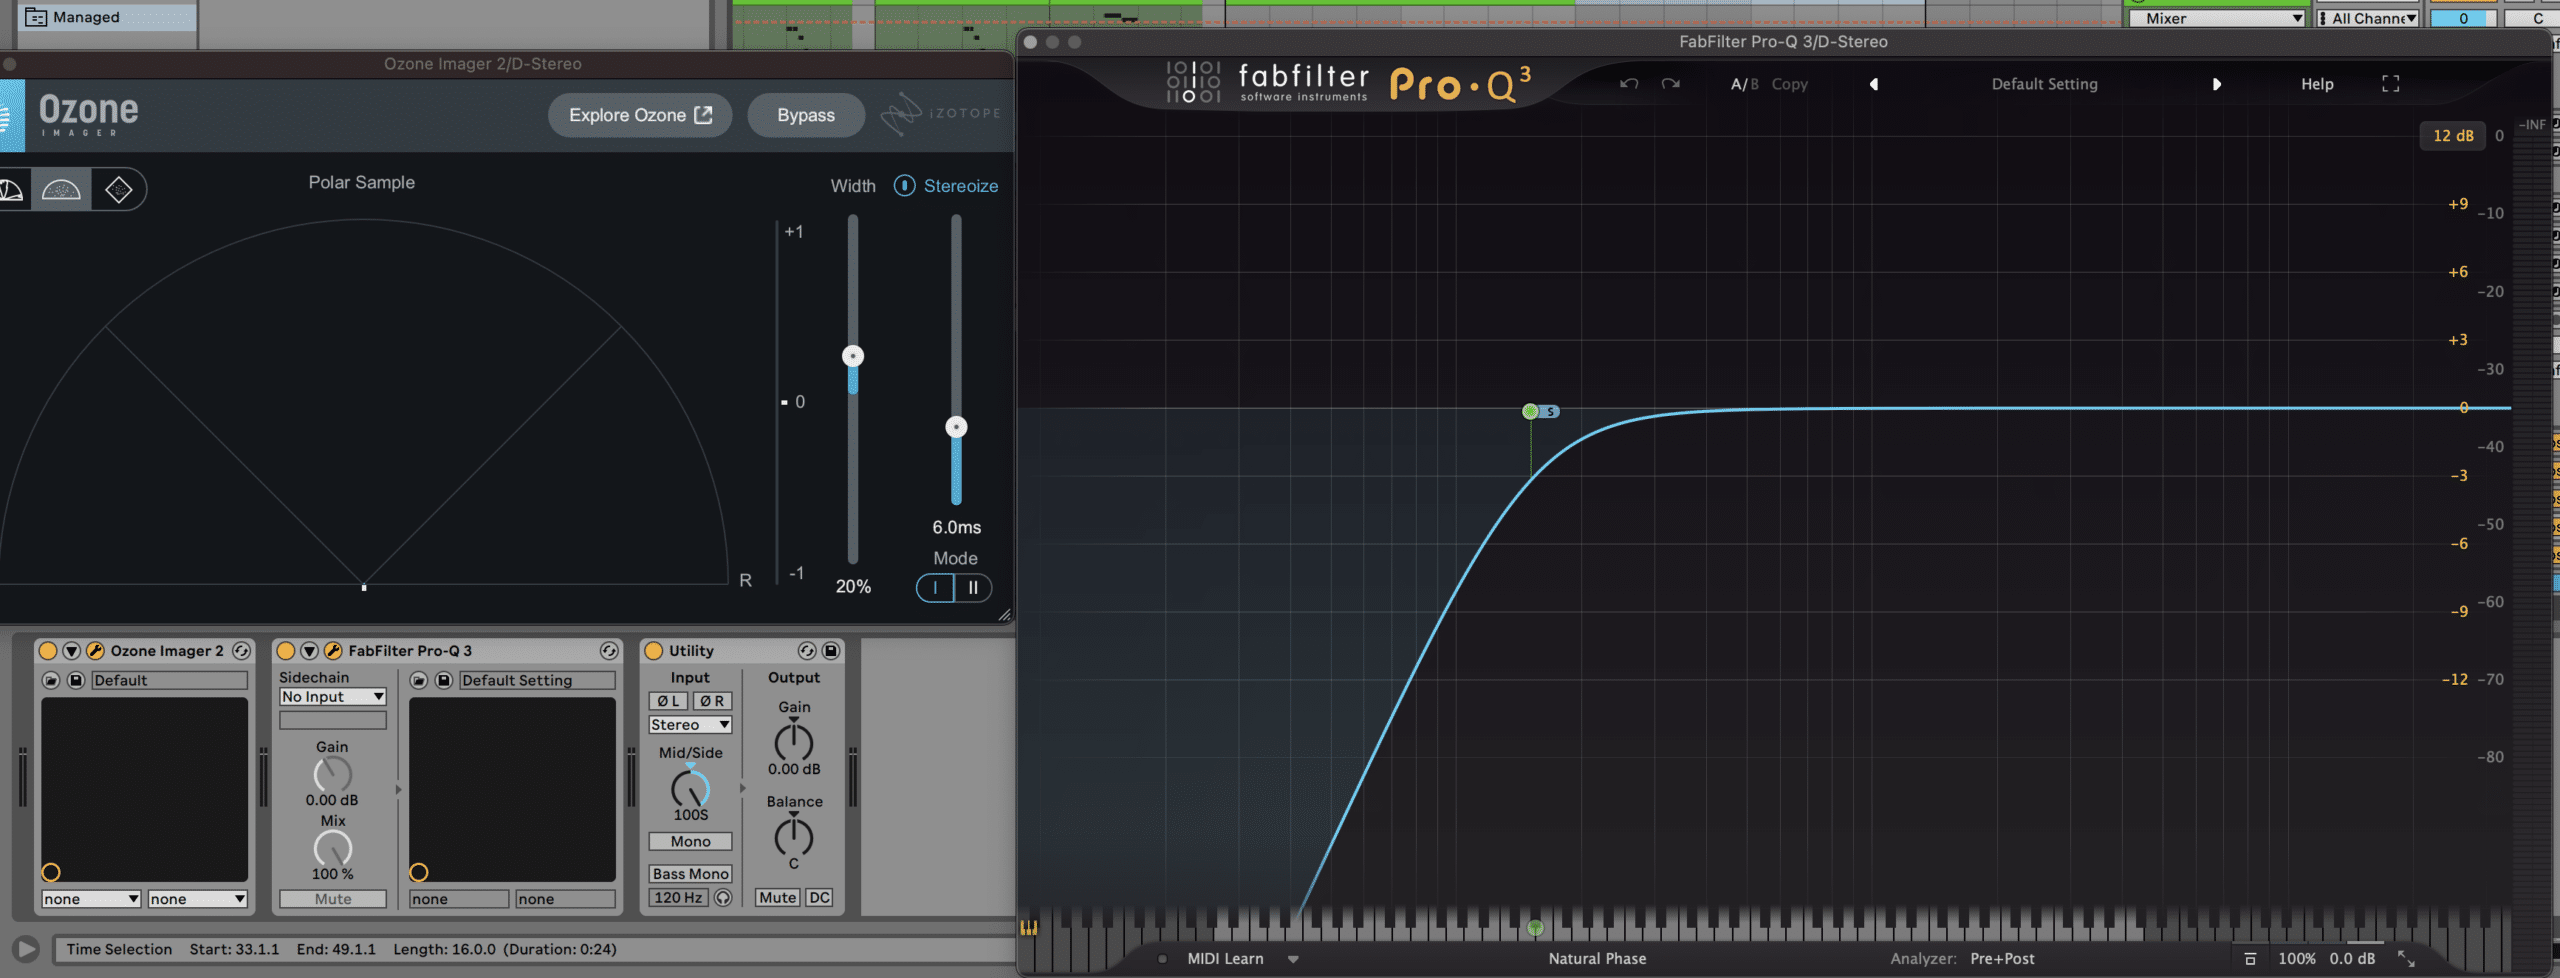Toggle FabFilter Pro-Q 3 device activator
The height and width of the screenshot is (978, 2560).
click(285, 651)
